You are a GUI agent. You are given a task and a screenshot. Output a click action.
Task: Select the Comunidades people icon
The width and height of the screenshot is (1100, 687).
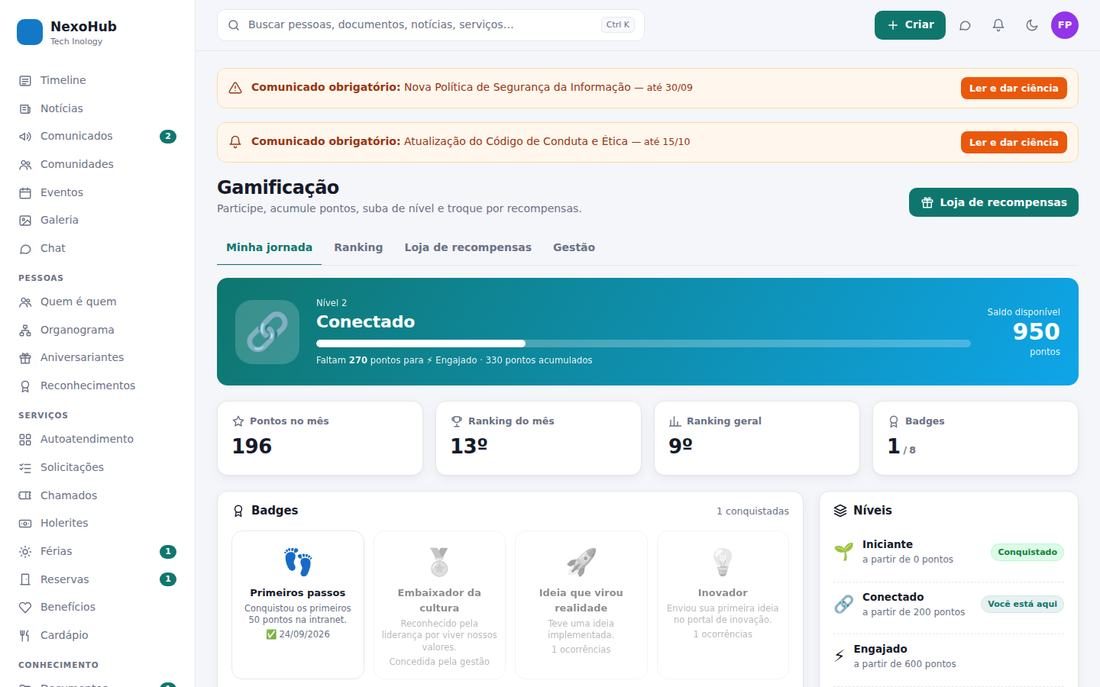click(25, 165)
